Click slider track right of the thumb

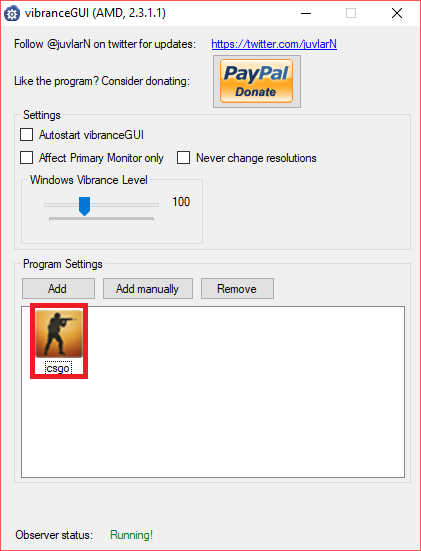click(125, 205)
